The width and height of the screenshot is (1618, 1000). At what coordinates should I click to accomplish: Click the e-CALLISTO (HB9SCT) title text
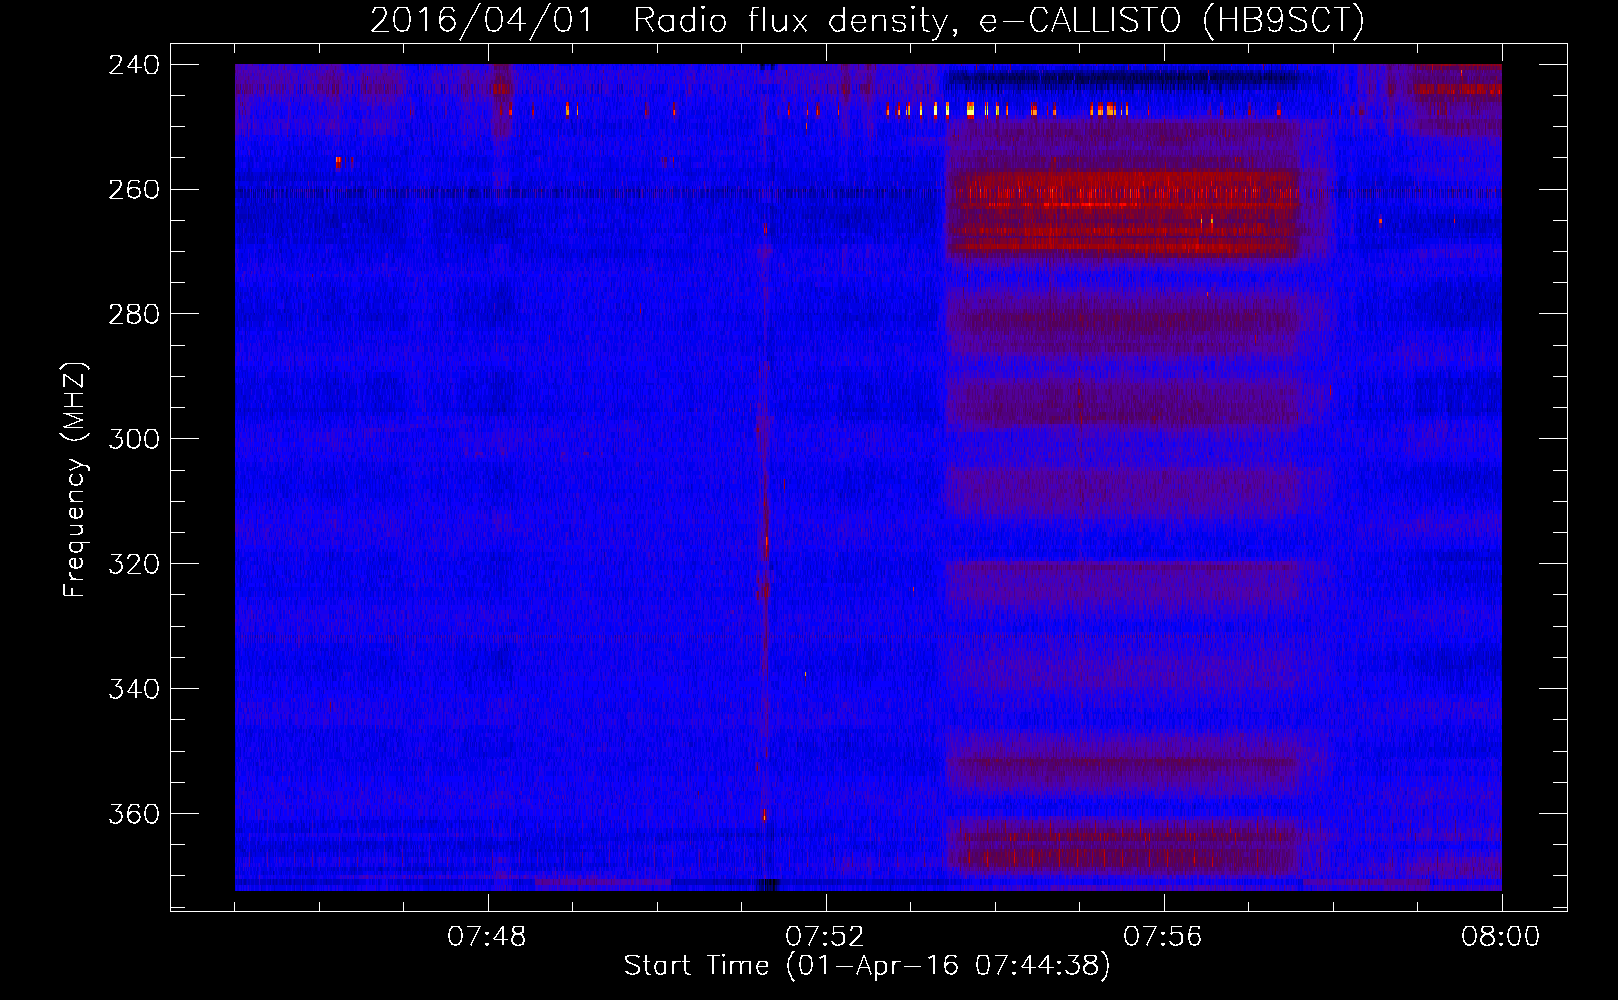click(x=1172, y=20)
